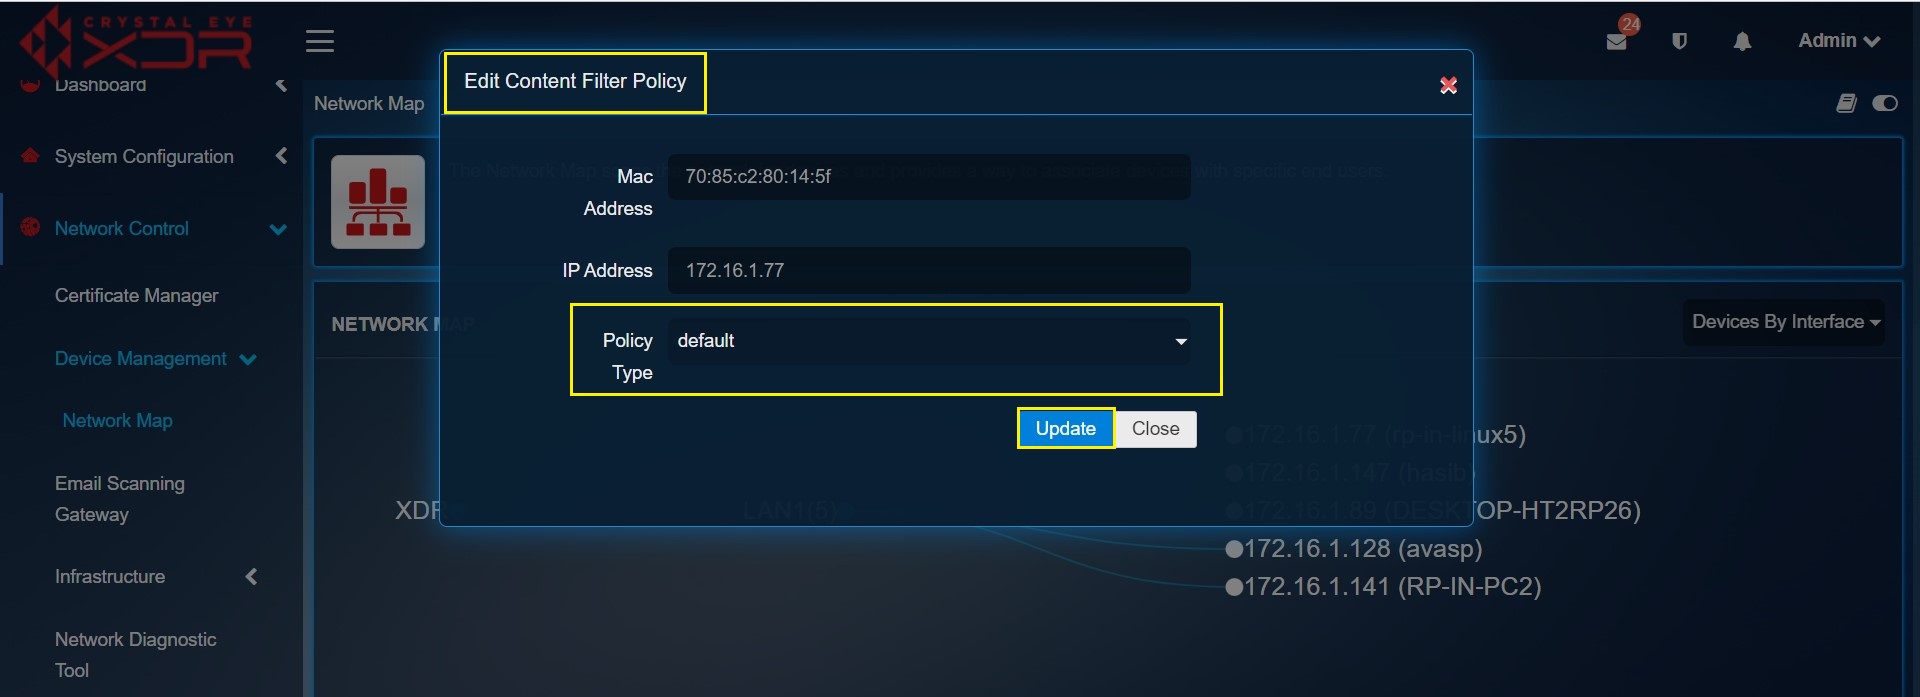Click the shield security icon
Viewport: 1920px width, 697px height.
(1679, 41)
